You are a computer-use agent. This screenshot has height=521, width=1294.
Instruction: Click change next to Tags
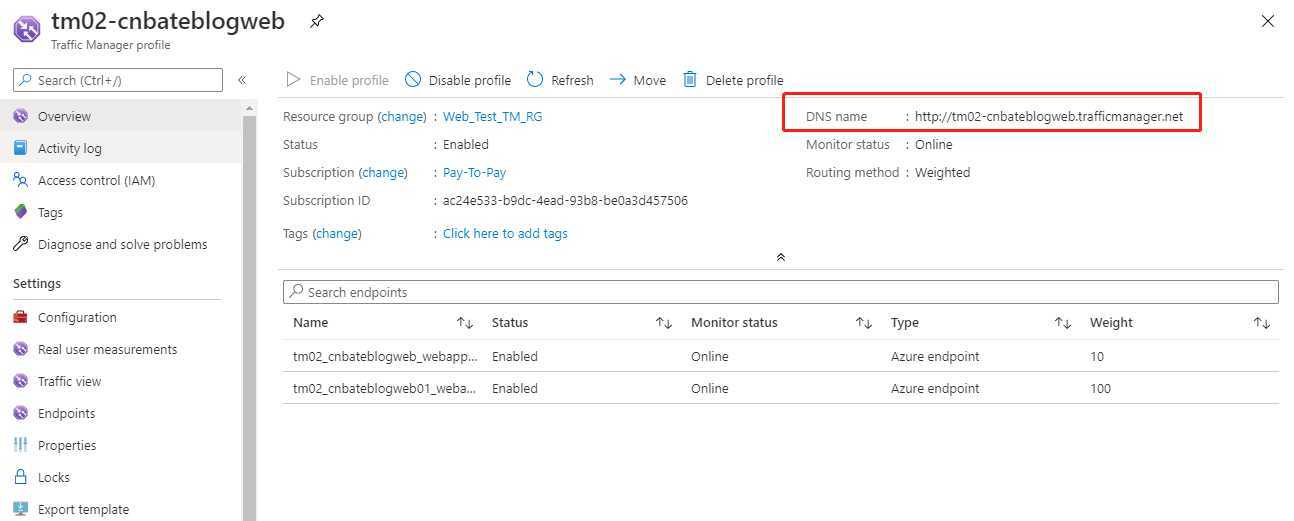337,233
